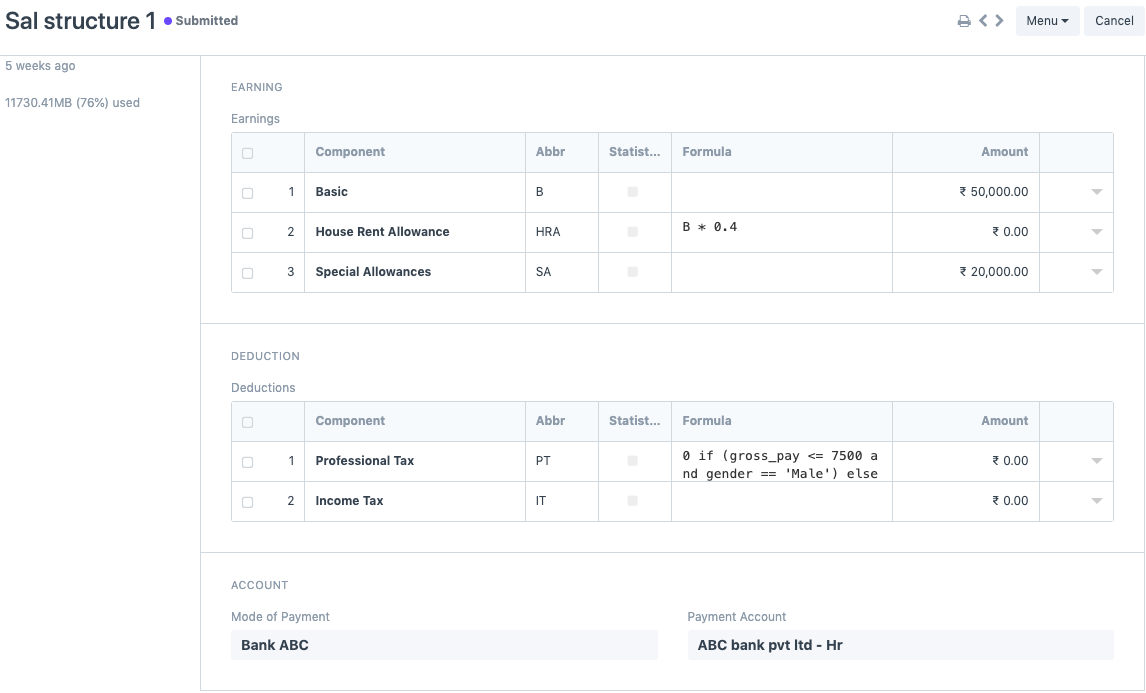Expand the Special Allowances row arrow
This screenshot has width=1146, height=693.
[1096, 272]
